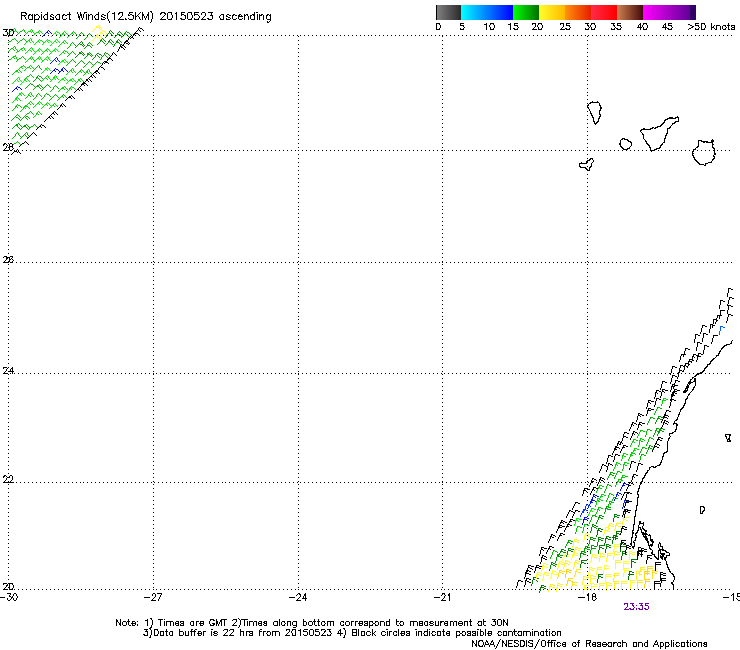Viewport: 740px width, 650px height.
Task: Click the purple 45–50 knots legend swatch
Action: coord(682,12)
